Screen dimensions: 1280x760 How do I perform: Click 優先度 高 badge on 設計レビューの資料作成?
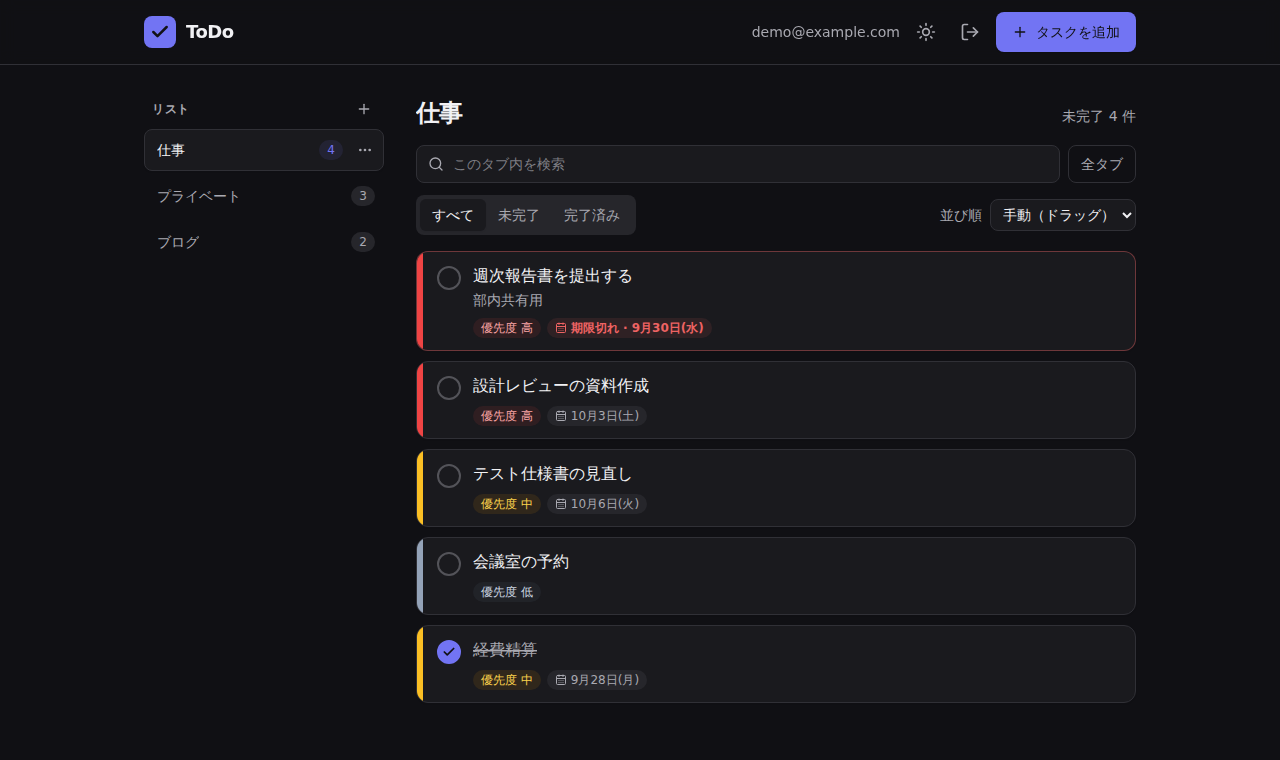(507, 416)
